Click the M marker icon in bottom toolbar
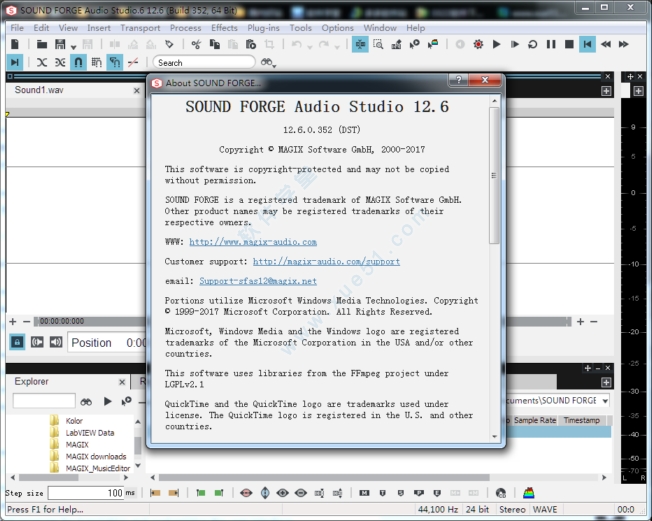 pyautogui.click(x=364, y=493)
